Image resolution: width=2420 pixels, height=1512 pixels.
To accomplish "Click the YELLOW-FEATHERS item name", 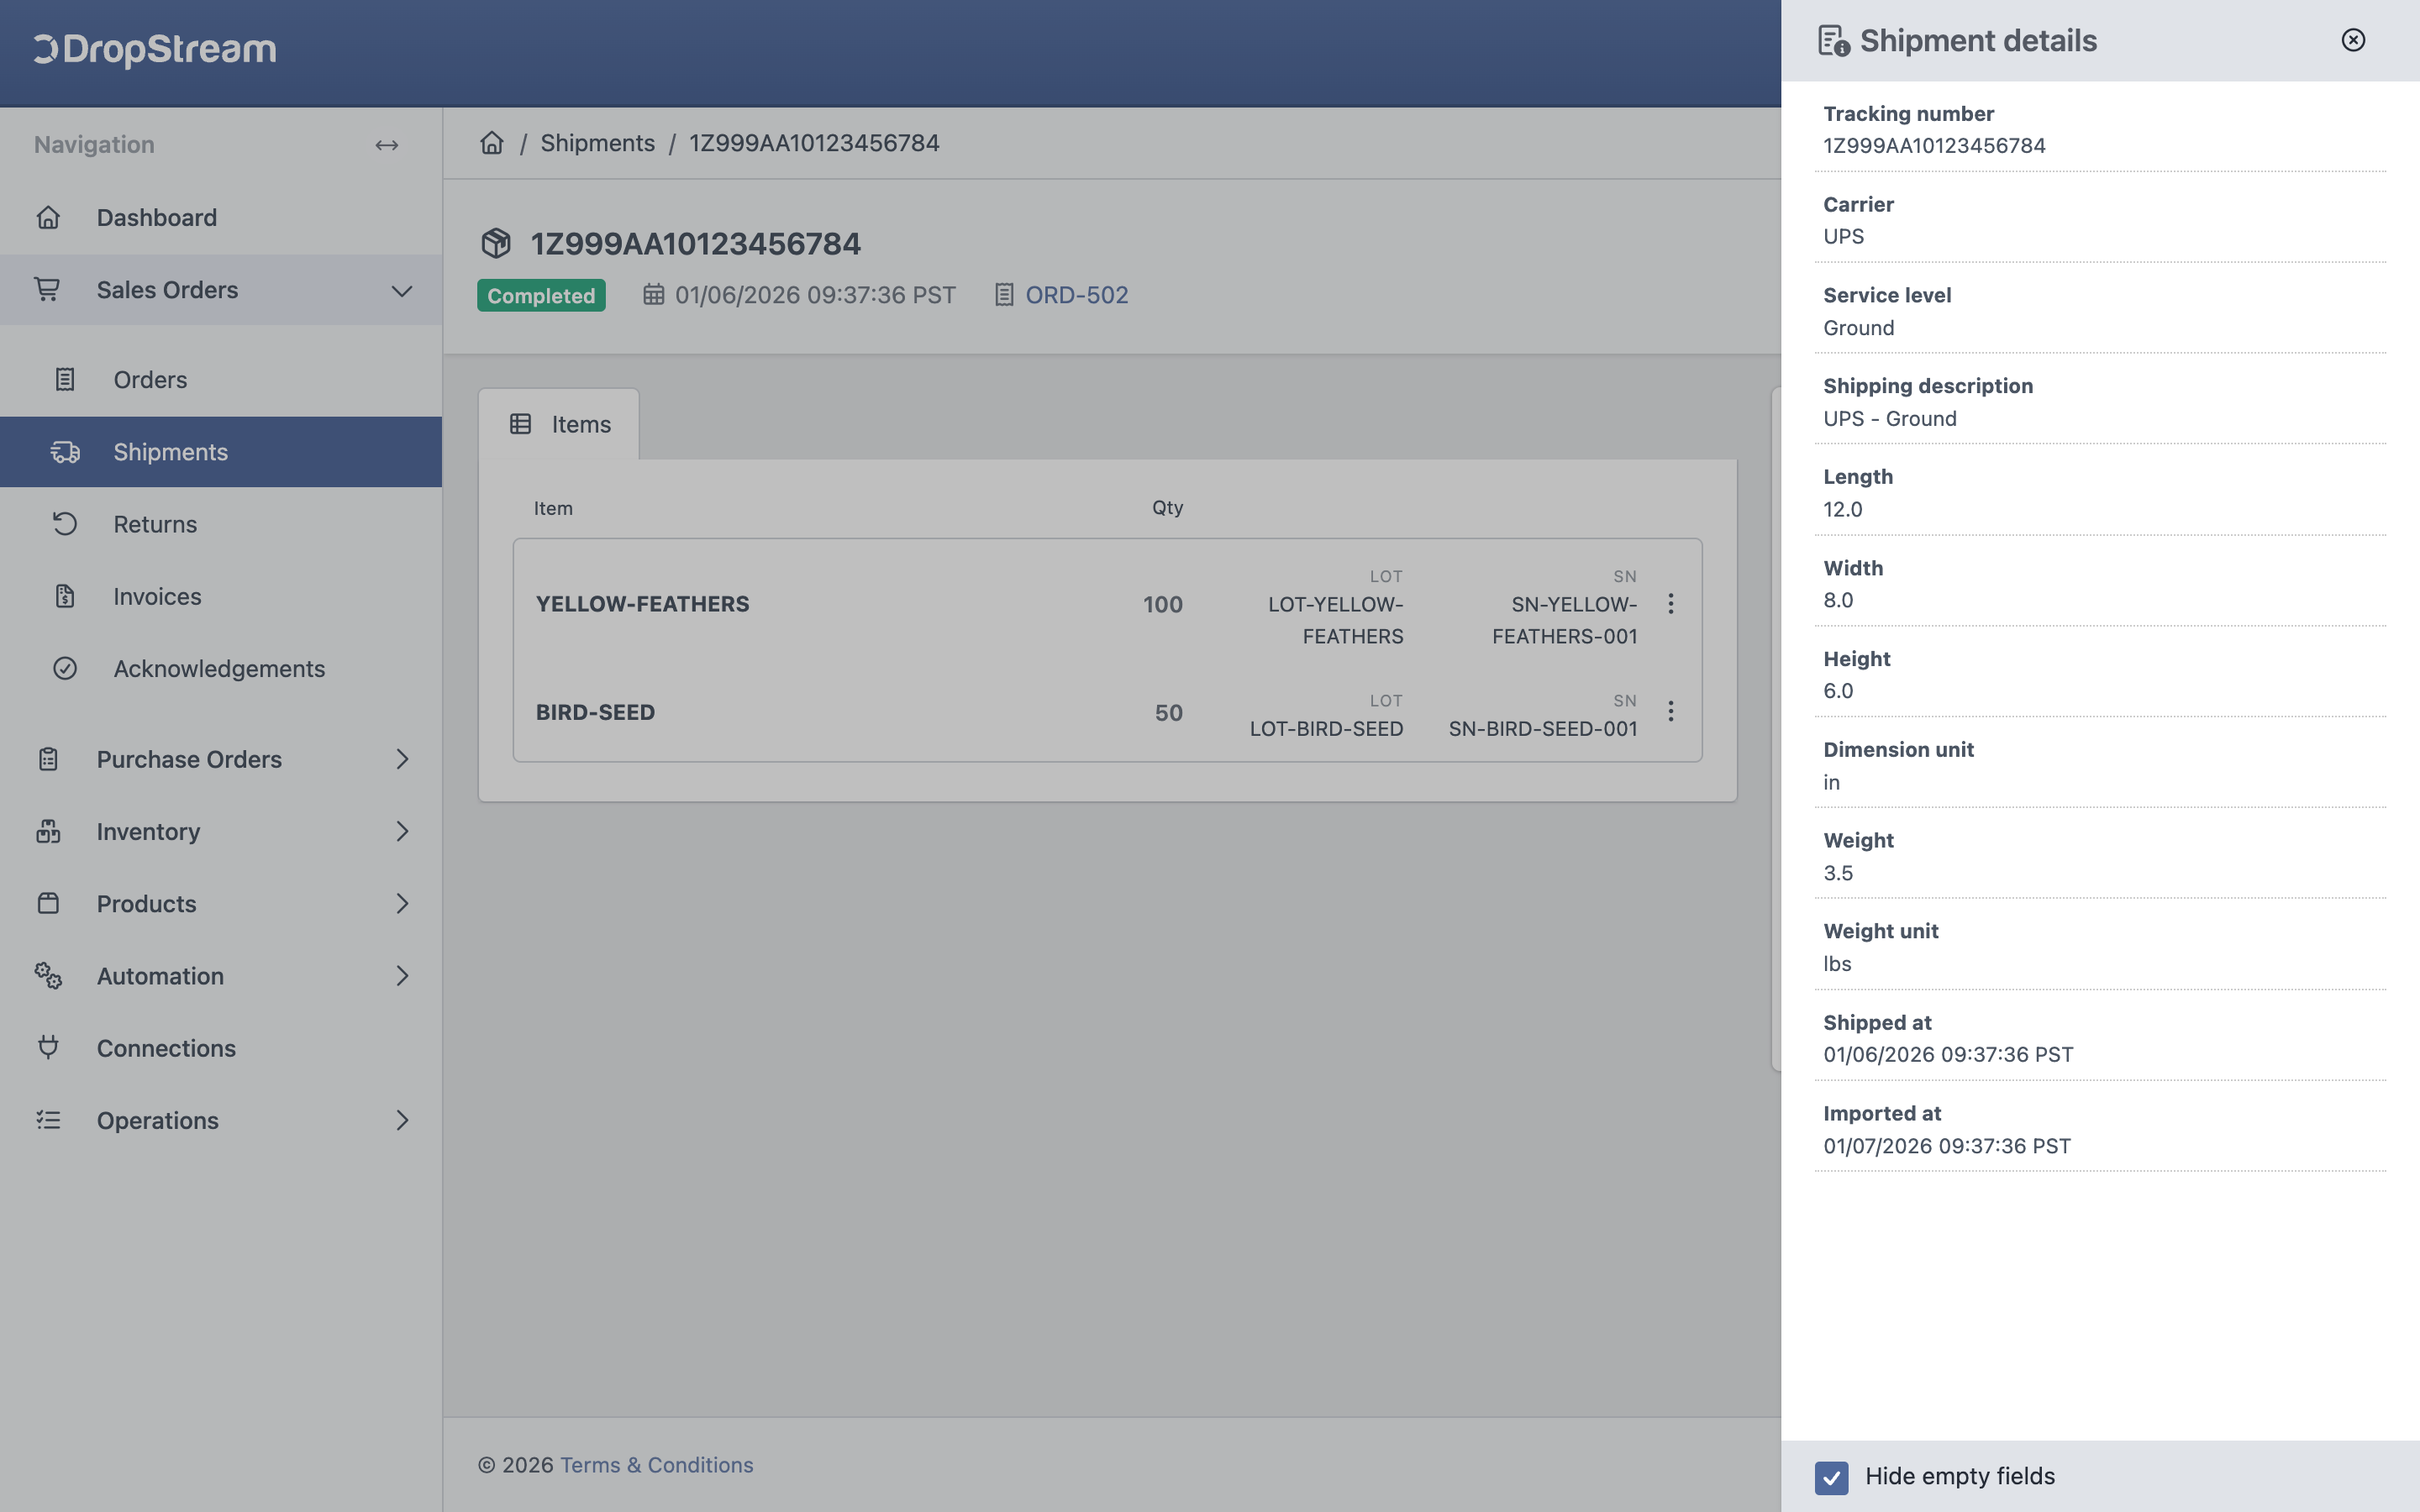I will [642, 604].
